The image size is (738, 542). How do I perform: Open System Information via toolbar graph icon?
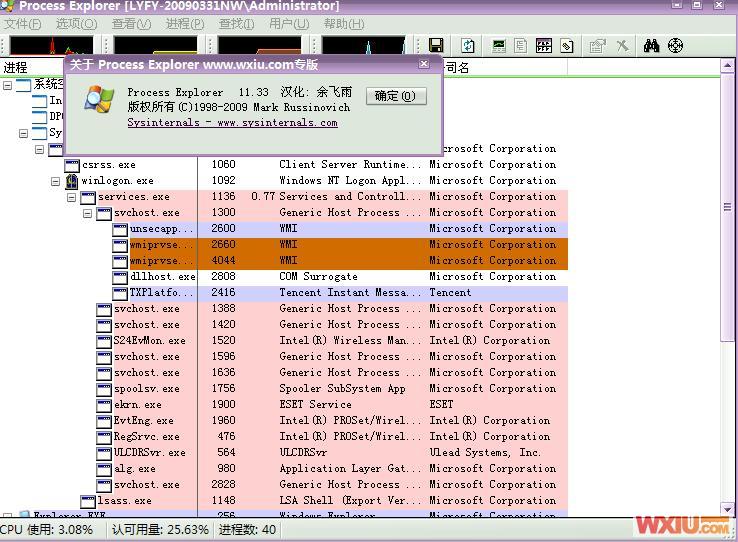(498, 46)
